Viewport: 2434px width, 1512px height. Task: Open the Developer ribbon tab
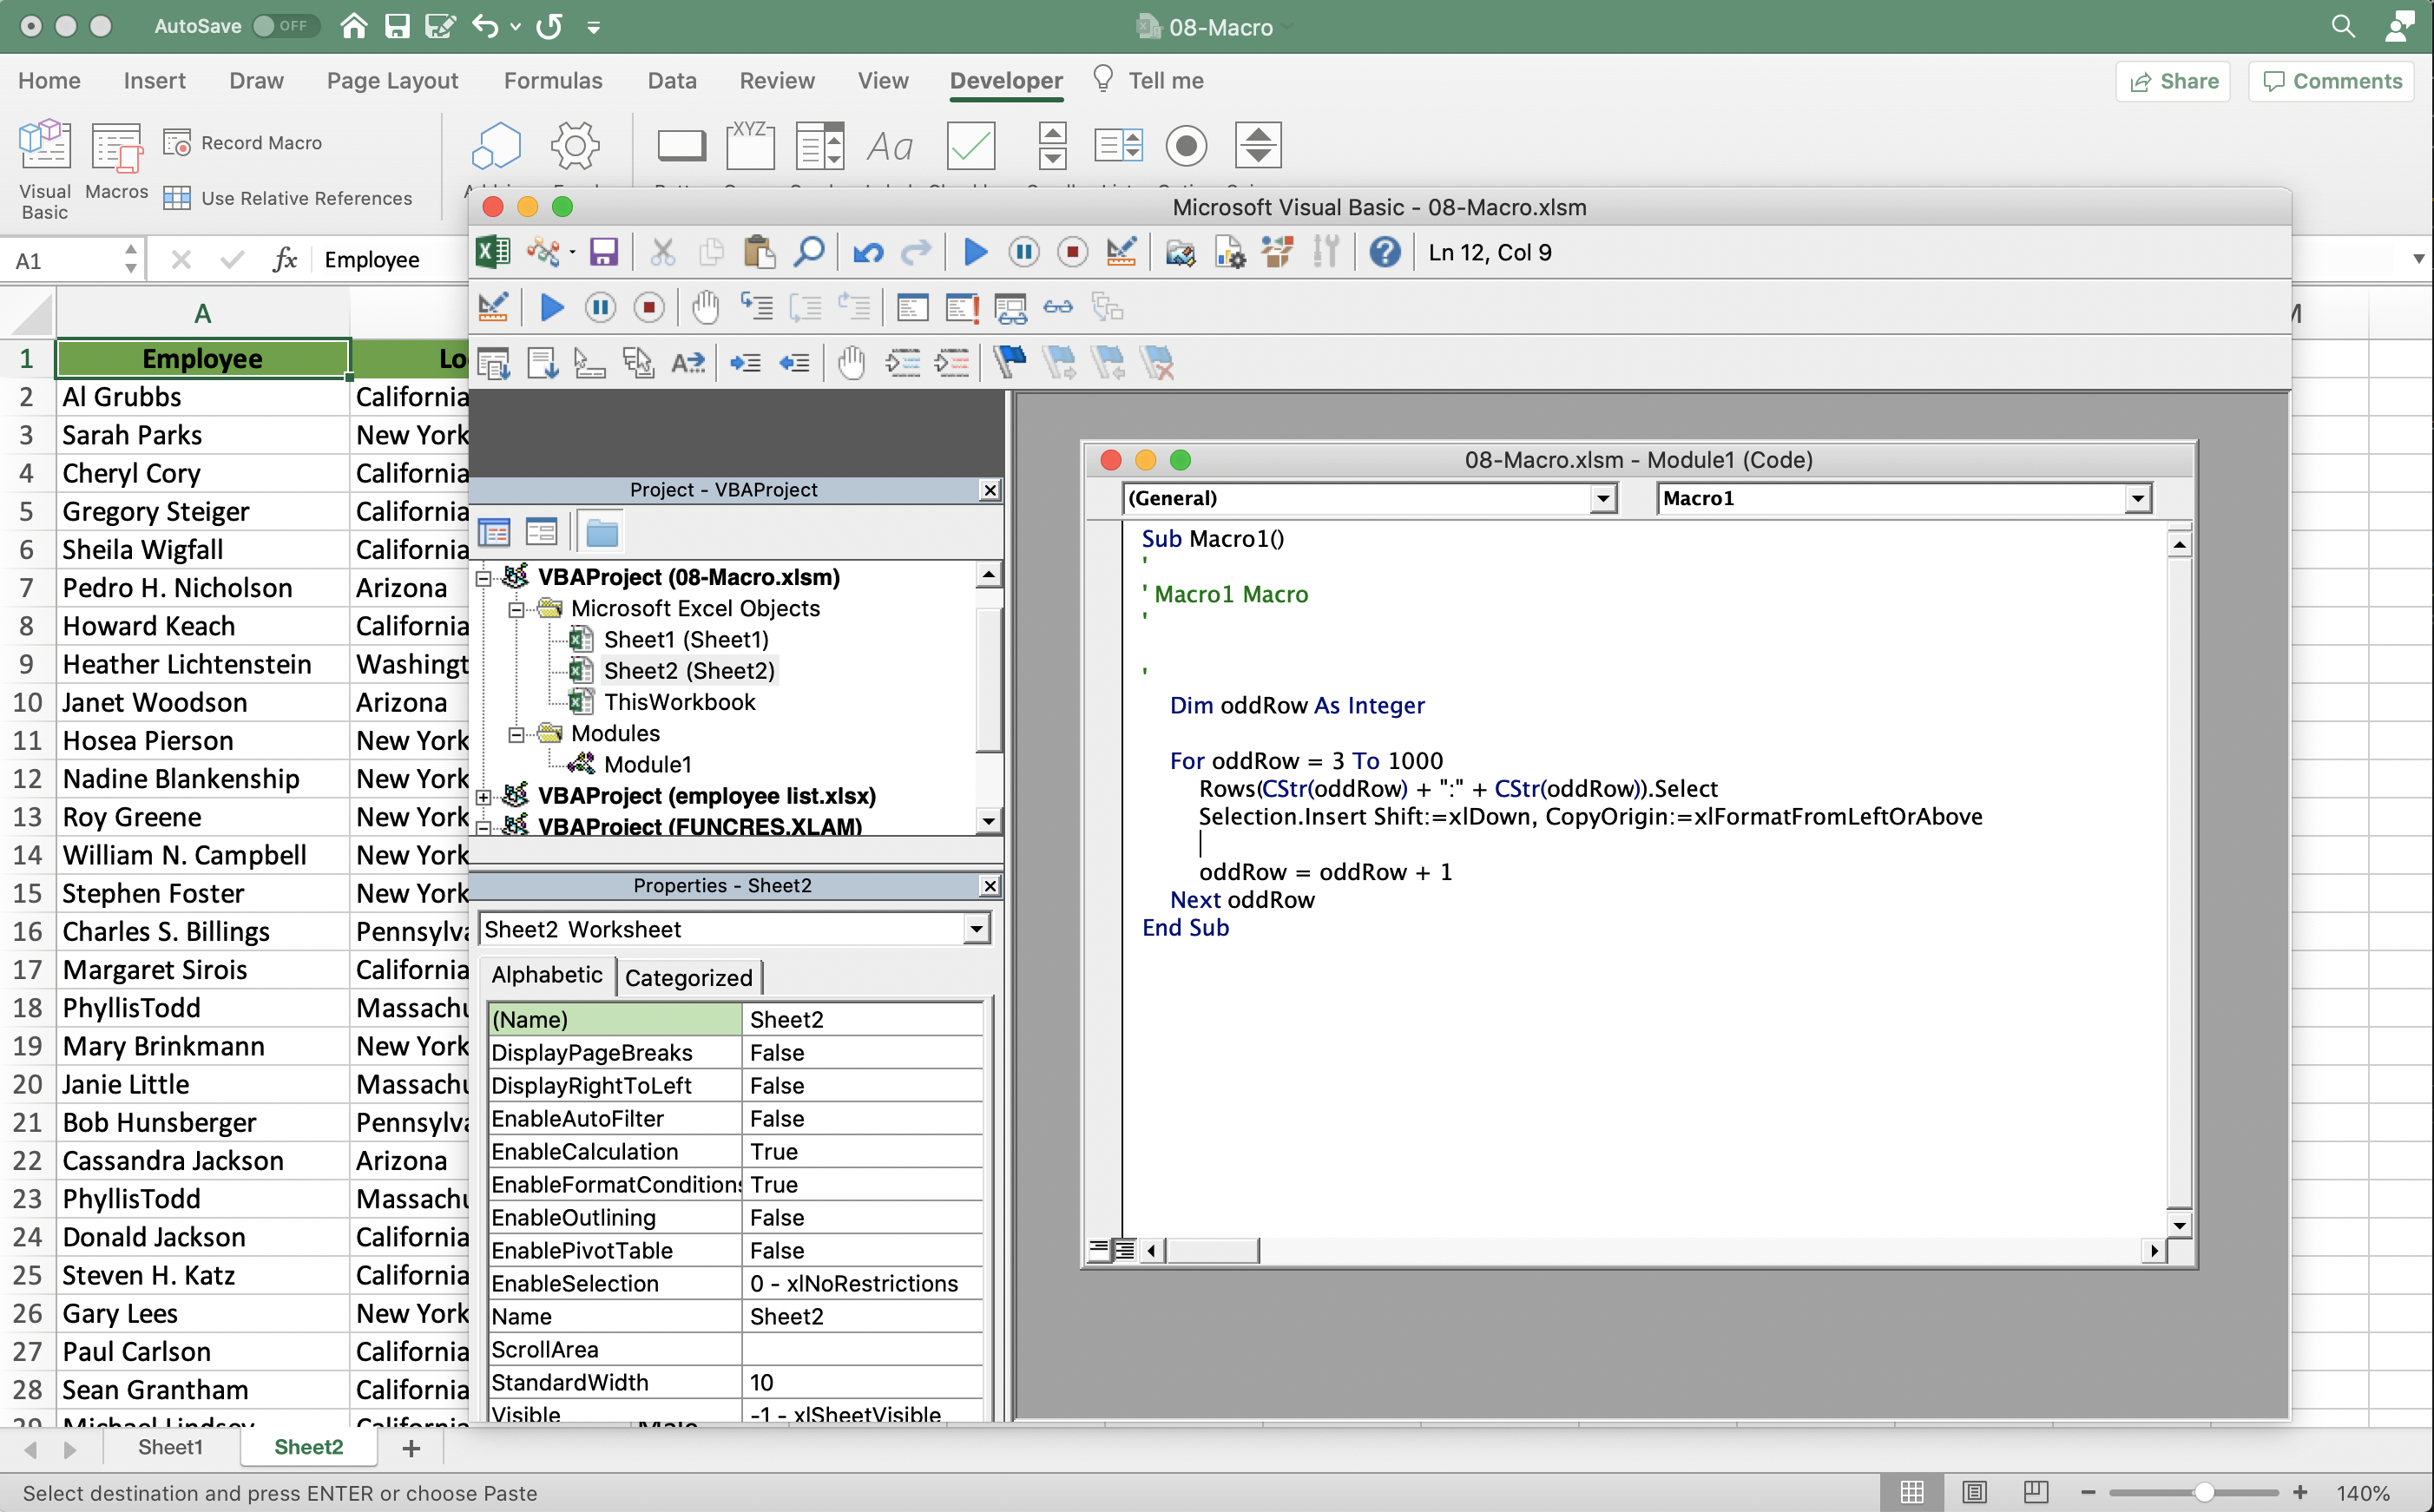(1006, 81)
